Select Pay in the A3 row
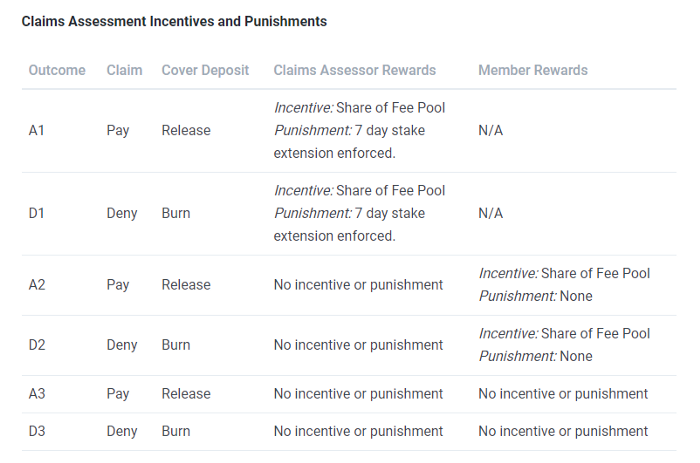Screen dimensions: 700x463 pyautogui.click(x=118, y=394)
